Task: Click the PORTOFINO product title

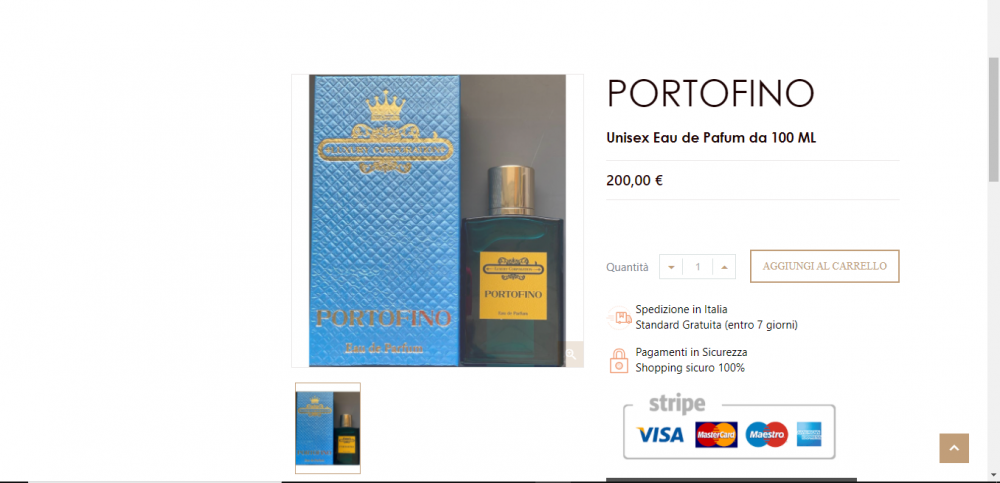Action: [x=710, y=94]
